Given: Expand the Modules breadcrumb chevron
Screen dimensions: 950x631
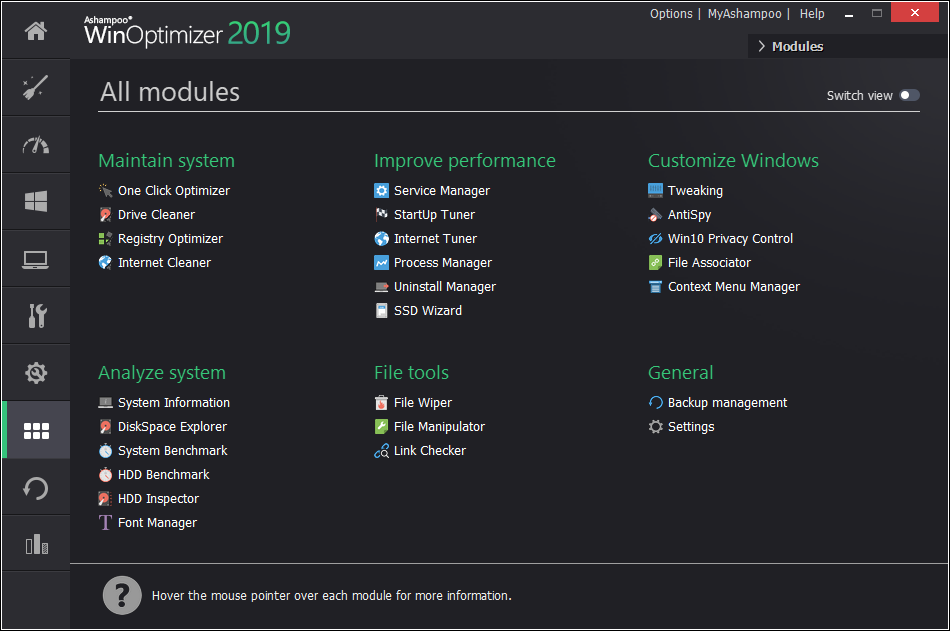Looking at the screenshot, I should [x=762, y=46].
